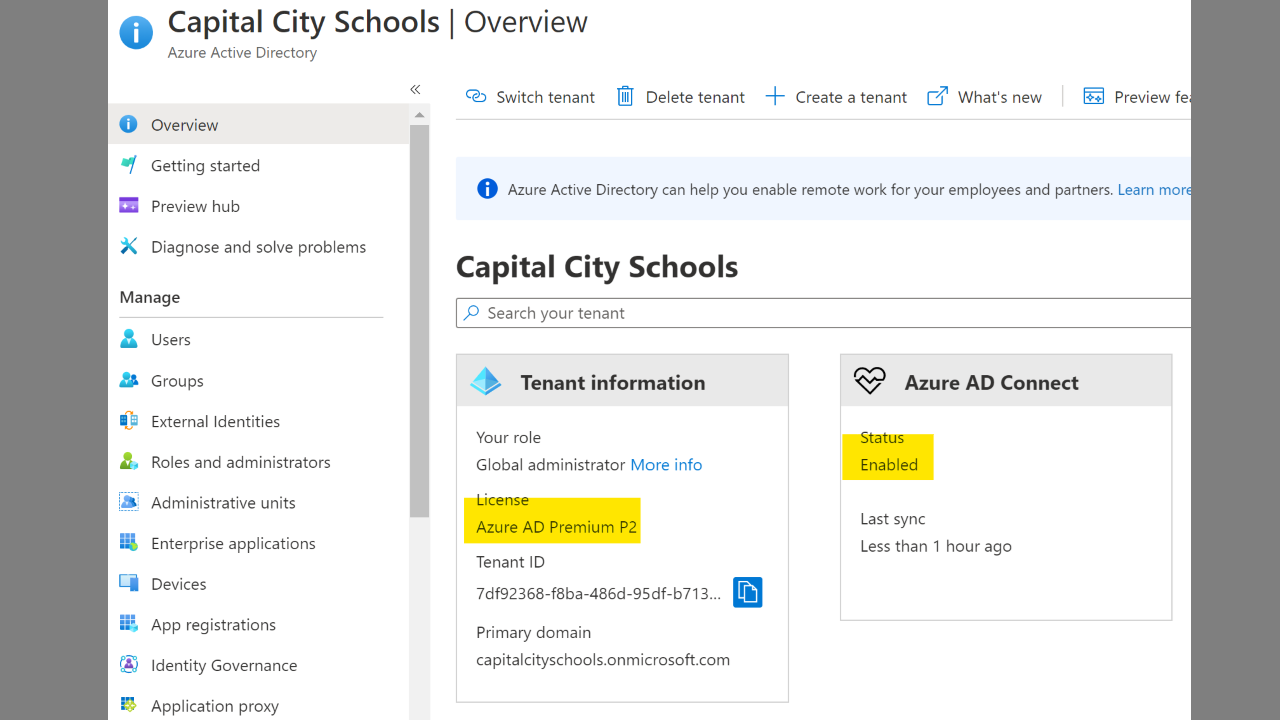Click the Switch tenant link icon
Image resolution: width=1280 pixels, height=720 pixels.
tap(476, 96)
